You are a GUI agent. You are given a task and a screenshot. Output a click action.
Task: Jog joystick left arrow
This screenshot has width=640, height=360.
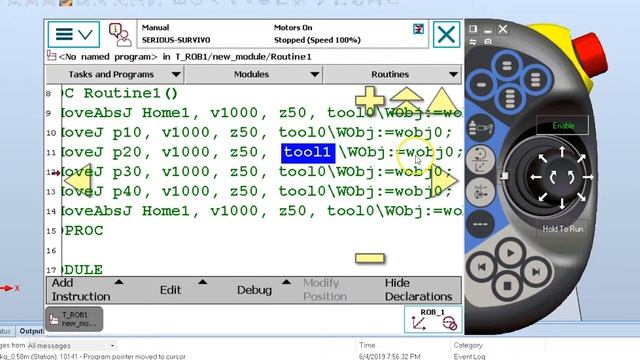point(536,177)
